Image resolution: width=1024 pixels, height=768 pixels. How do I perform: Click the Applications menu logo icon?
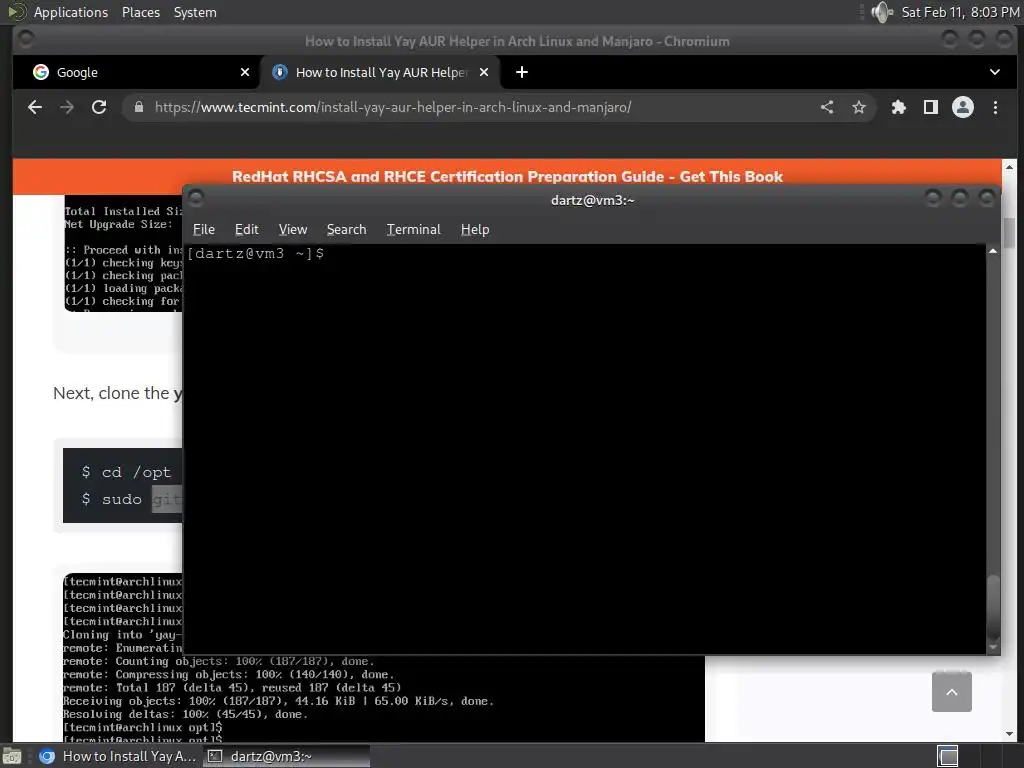click(16, 12)
